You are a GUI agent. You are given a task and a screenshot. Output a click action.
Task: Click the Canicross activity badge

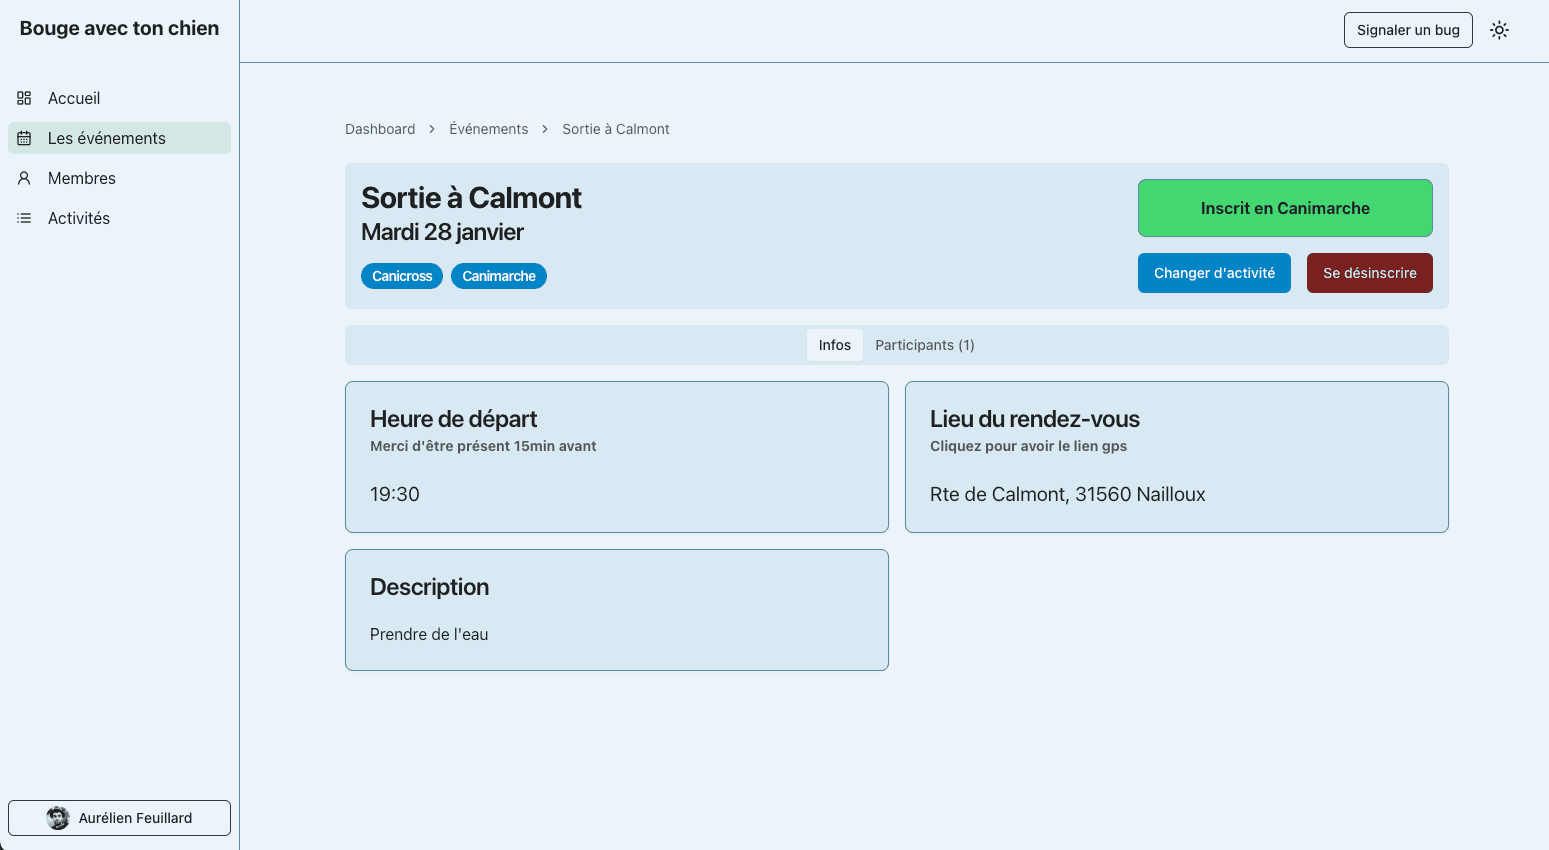(x=402, y=276)
